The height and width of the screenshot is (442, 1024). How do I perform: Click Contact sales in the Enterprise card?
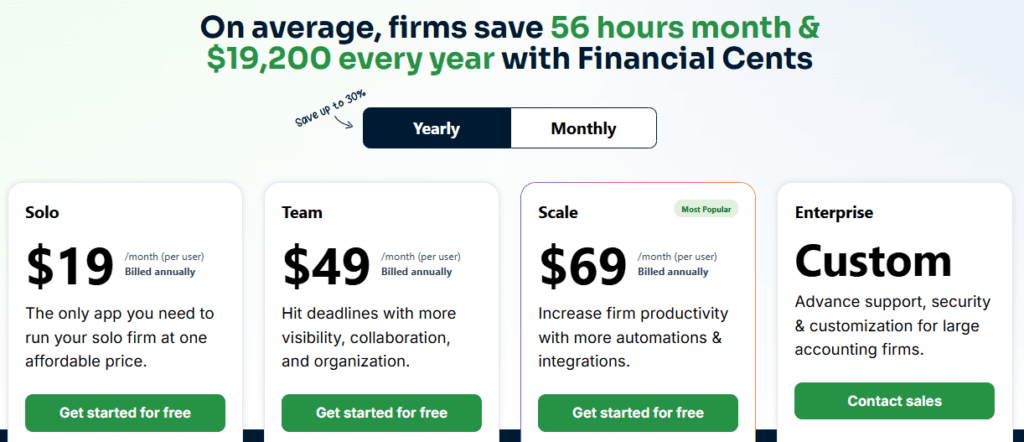(x=894, y=401)
